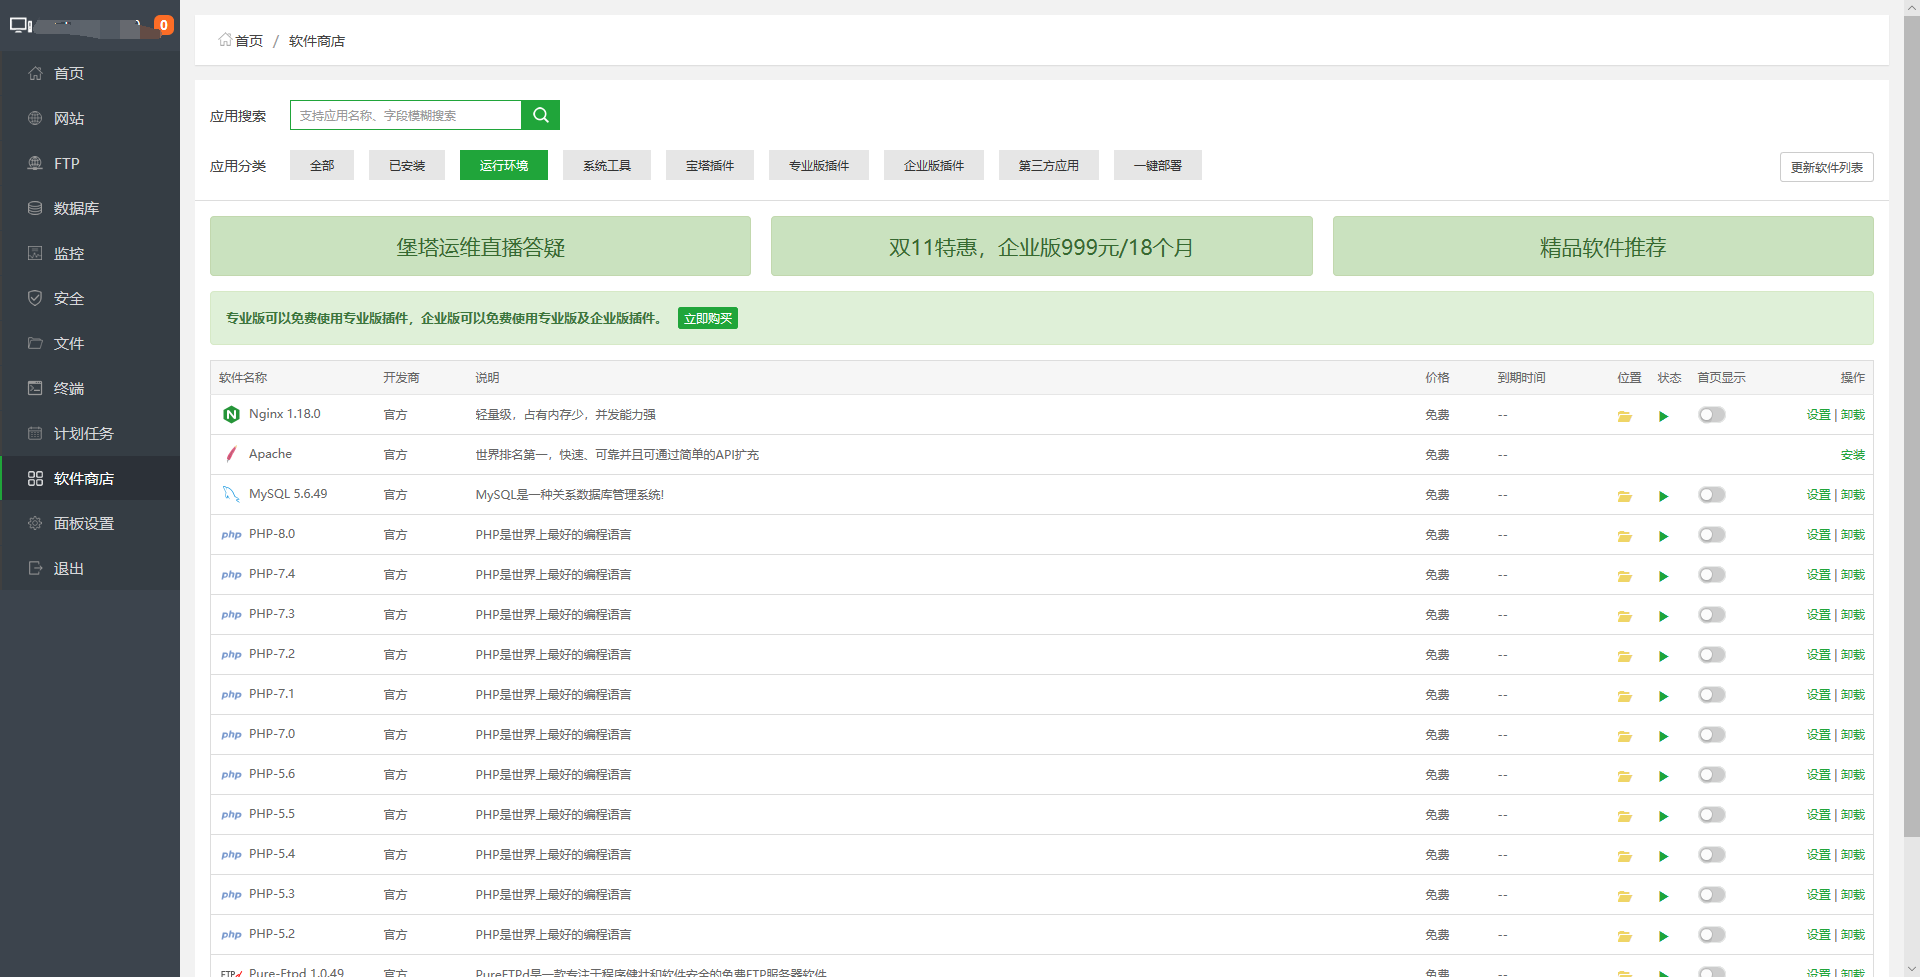This screenshot has width=1920, height=977.
Task: Open folder location for PHP-8.0
Action: (1624, 536)
